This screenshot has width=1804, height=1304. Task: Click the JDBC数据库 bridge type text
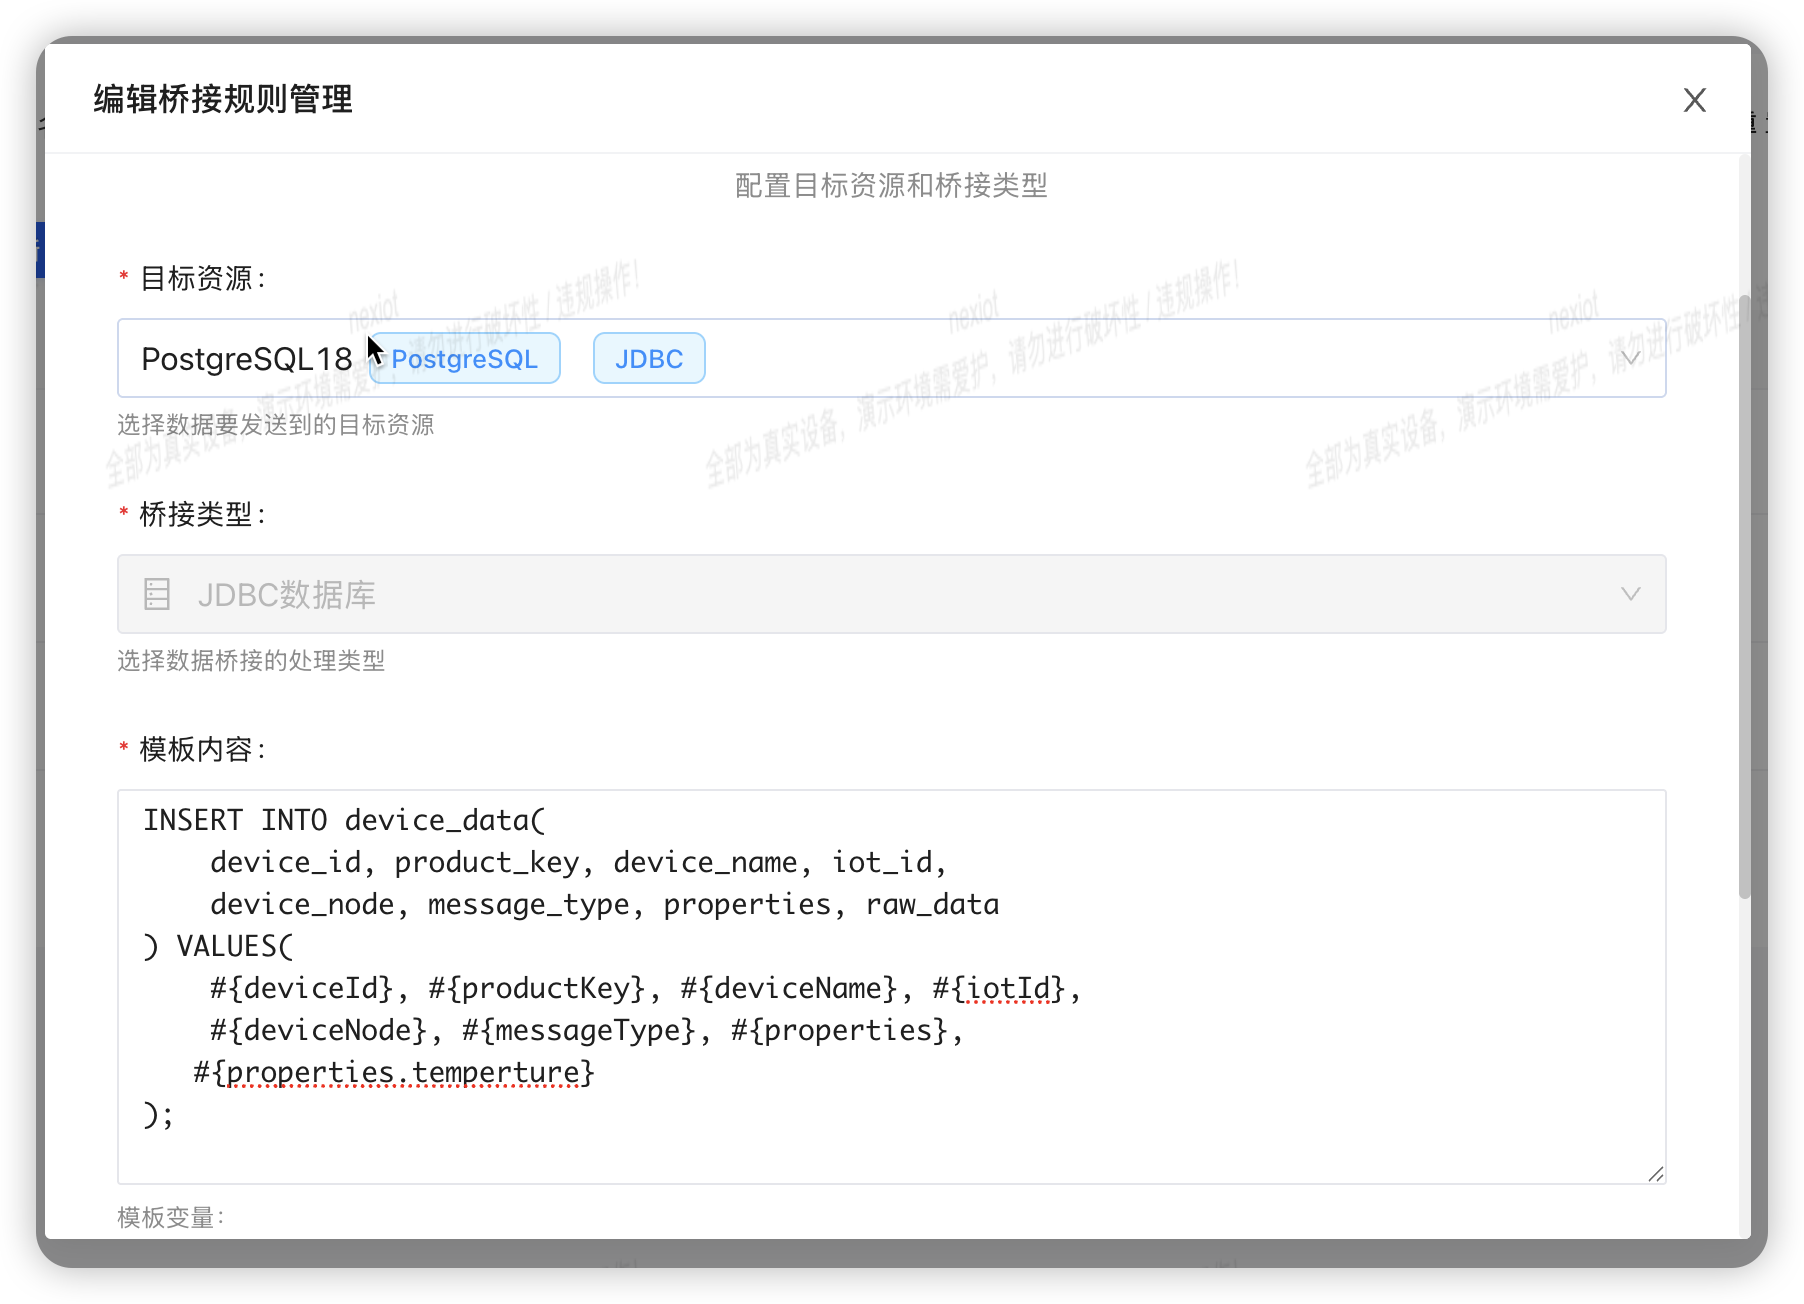coord(287,595)
